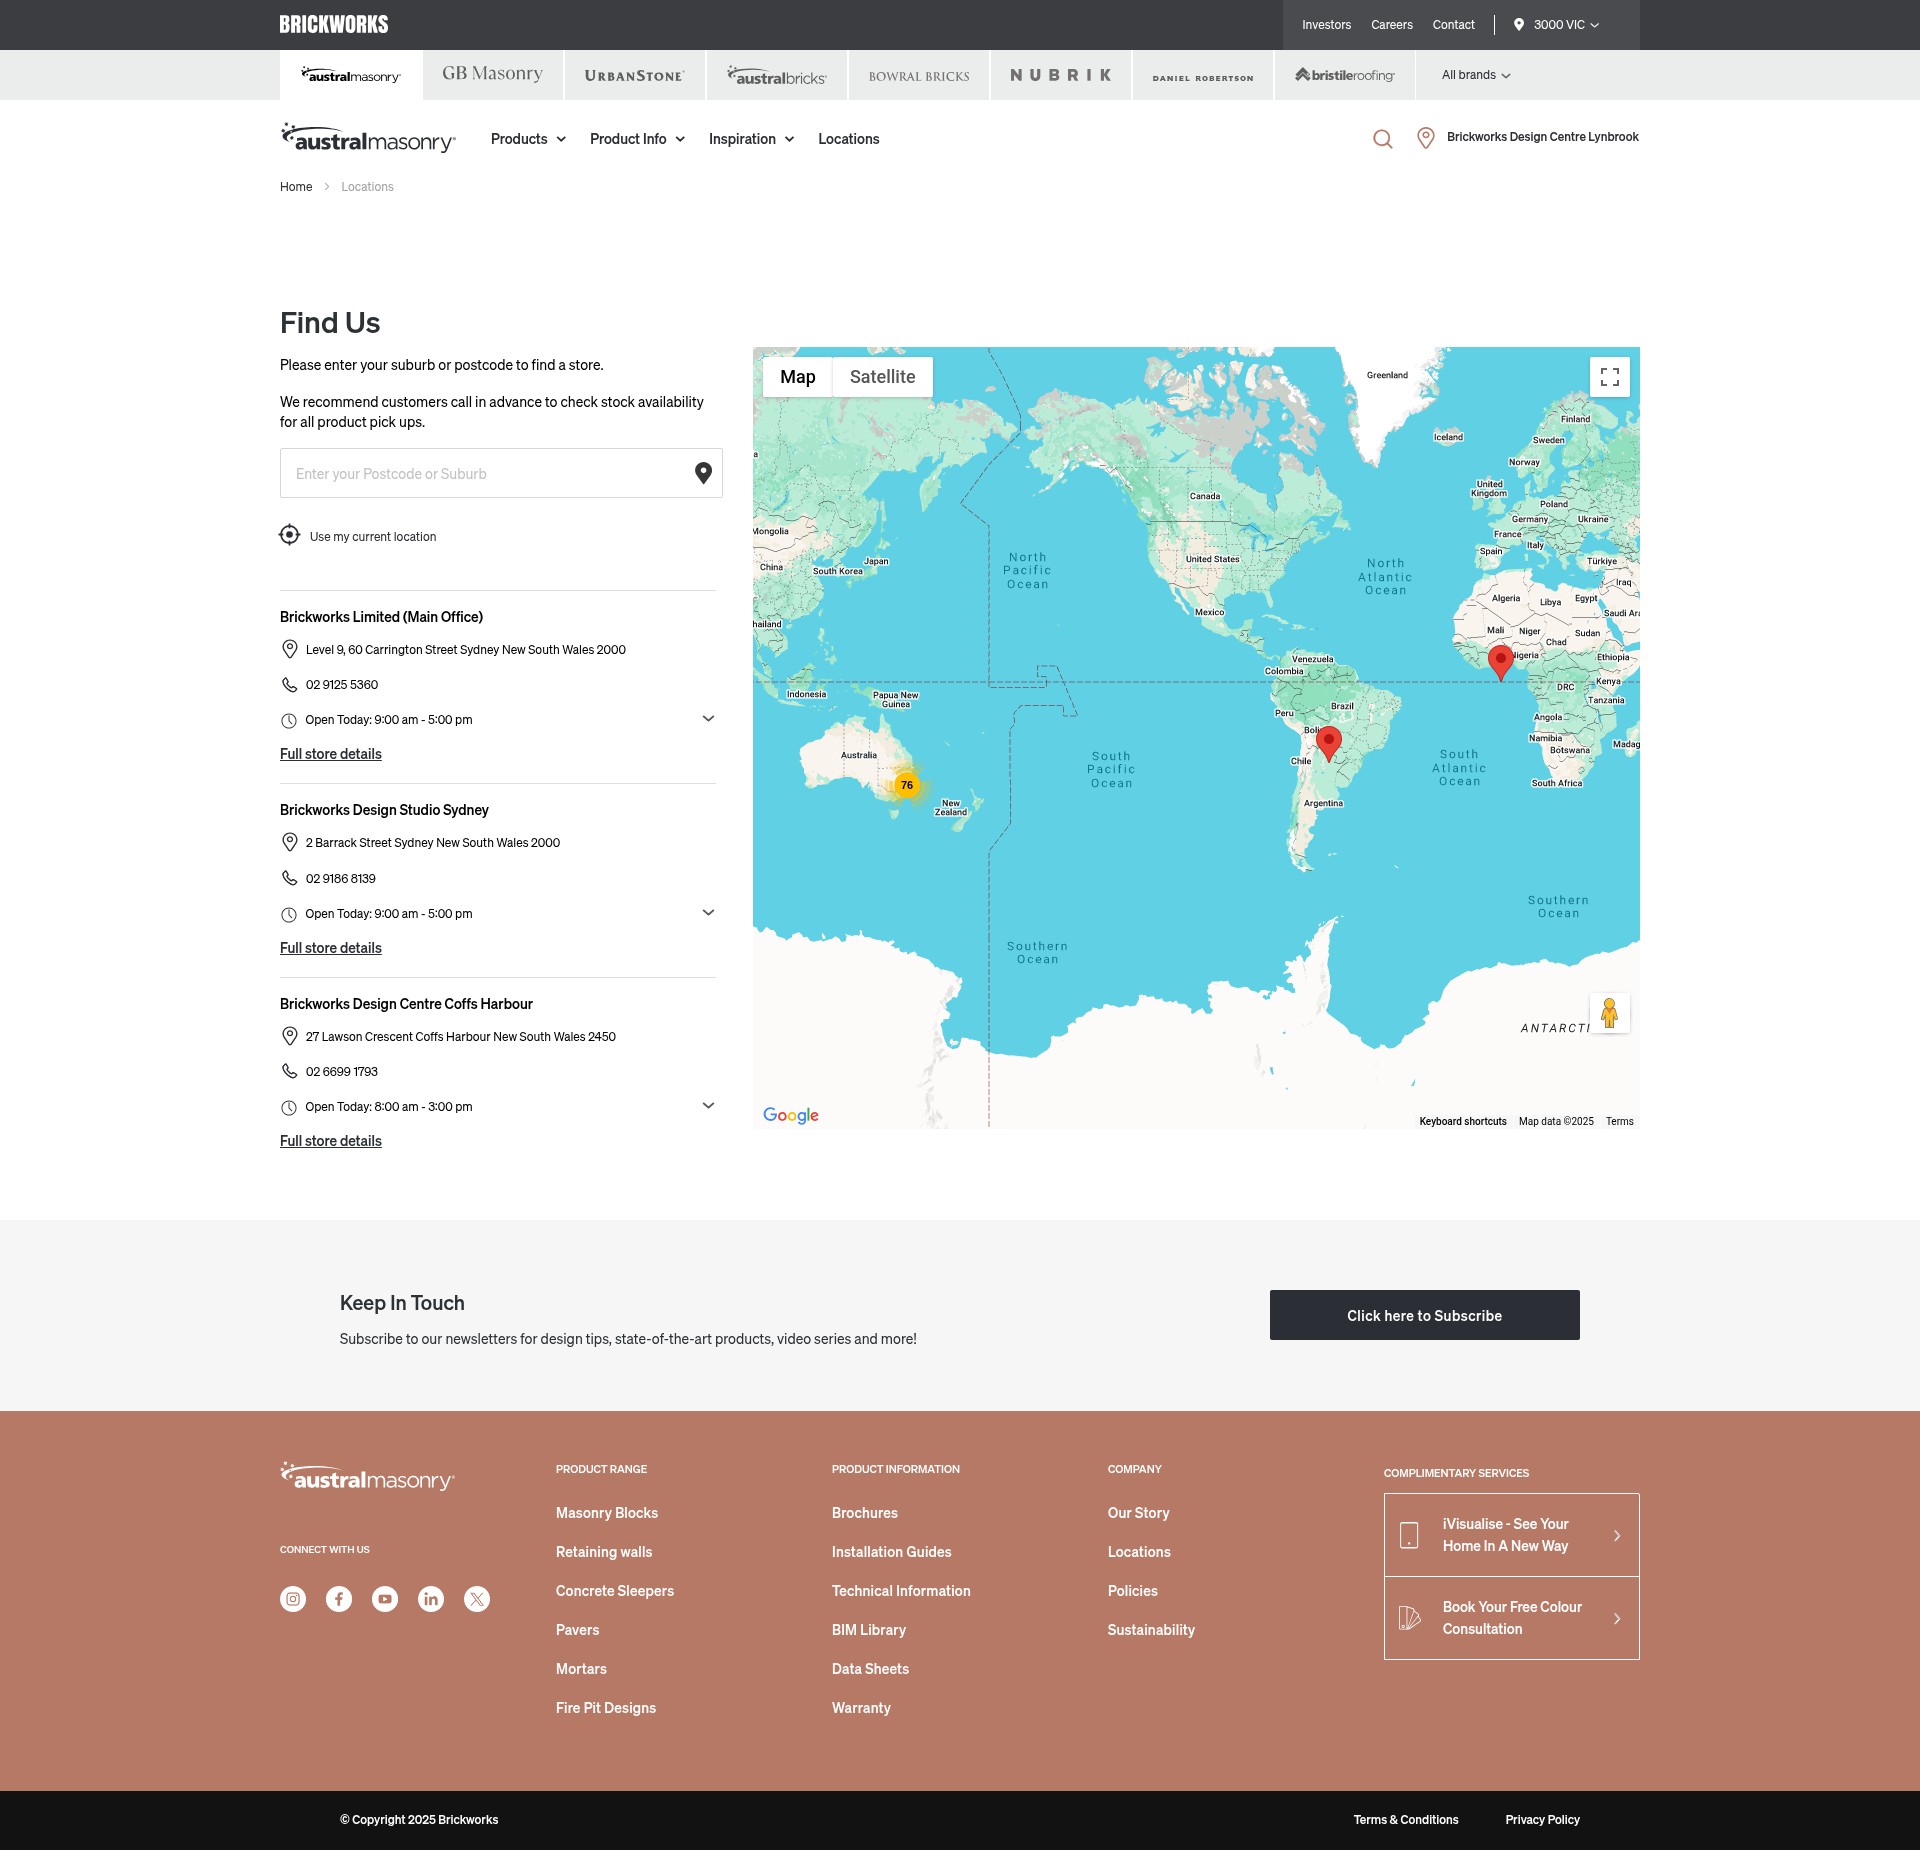Open the 3000 VIC postcode dropdown
Viewport: 1920px width, 1850px height.
[1556, 25]
